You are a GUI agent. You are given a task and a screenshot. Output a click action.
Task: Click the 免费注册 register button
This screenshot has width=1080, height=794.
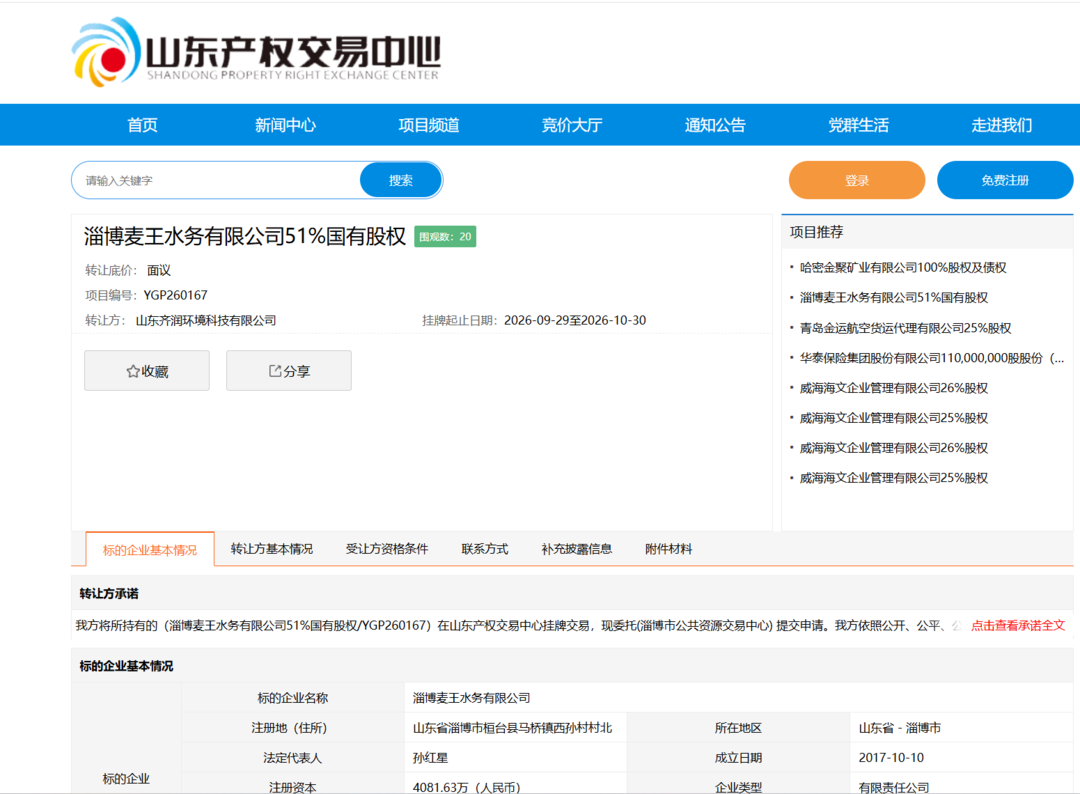[x=1005, y=180]
